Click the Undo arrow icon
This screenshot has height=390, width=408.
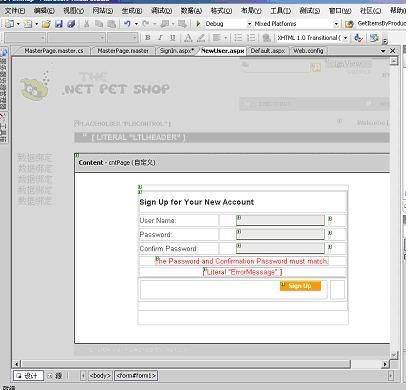click(x=127, y=24)
